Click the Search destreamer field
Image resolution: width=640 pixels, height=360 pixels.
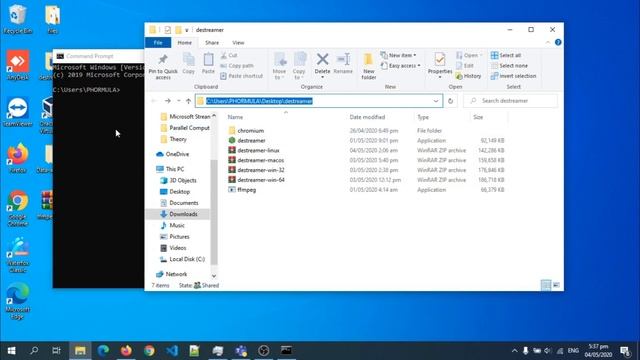[x=510, y=101]
